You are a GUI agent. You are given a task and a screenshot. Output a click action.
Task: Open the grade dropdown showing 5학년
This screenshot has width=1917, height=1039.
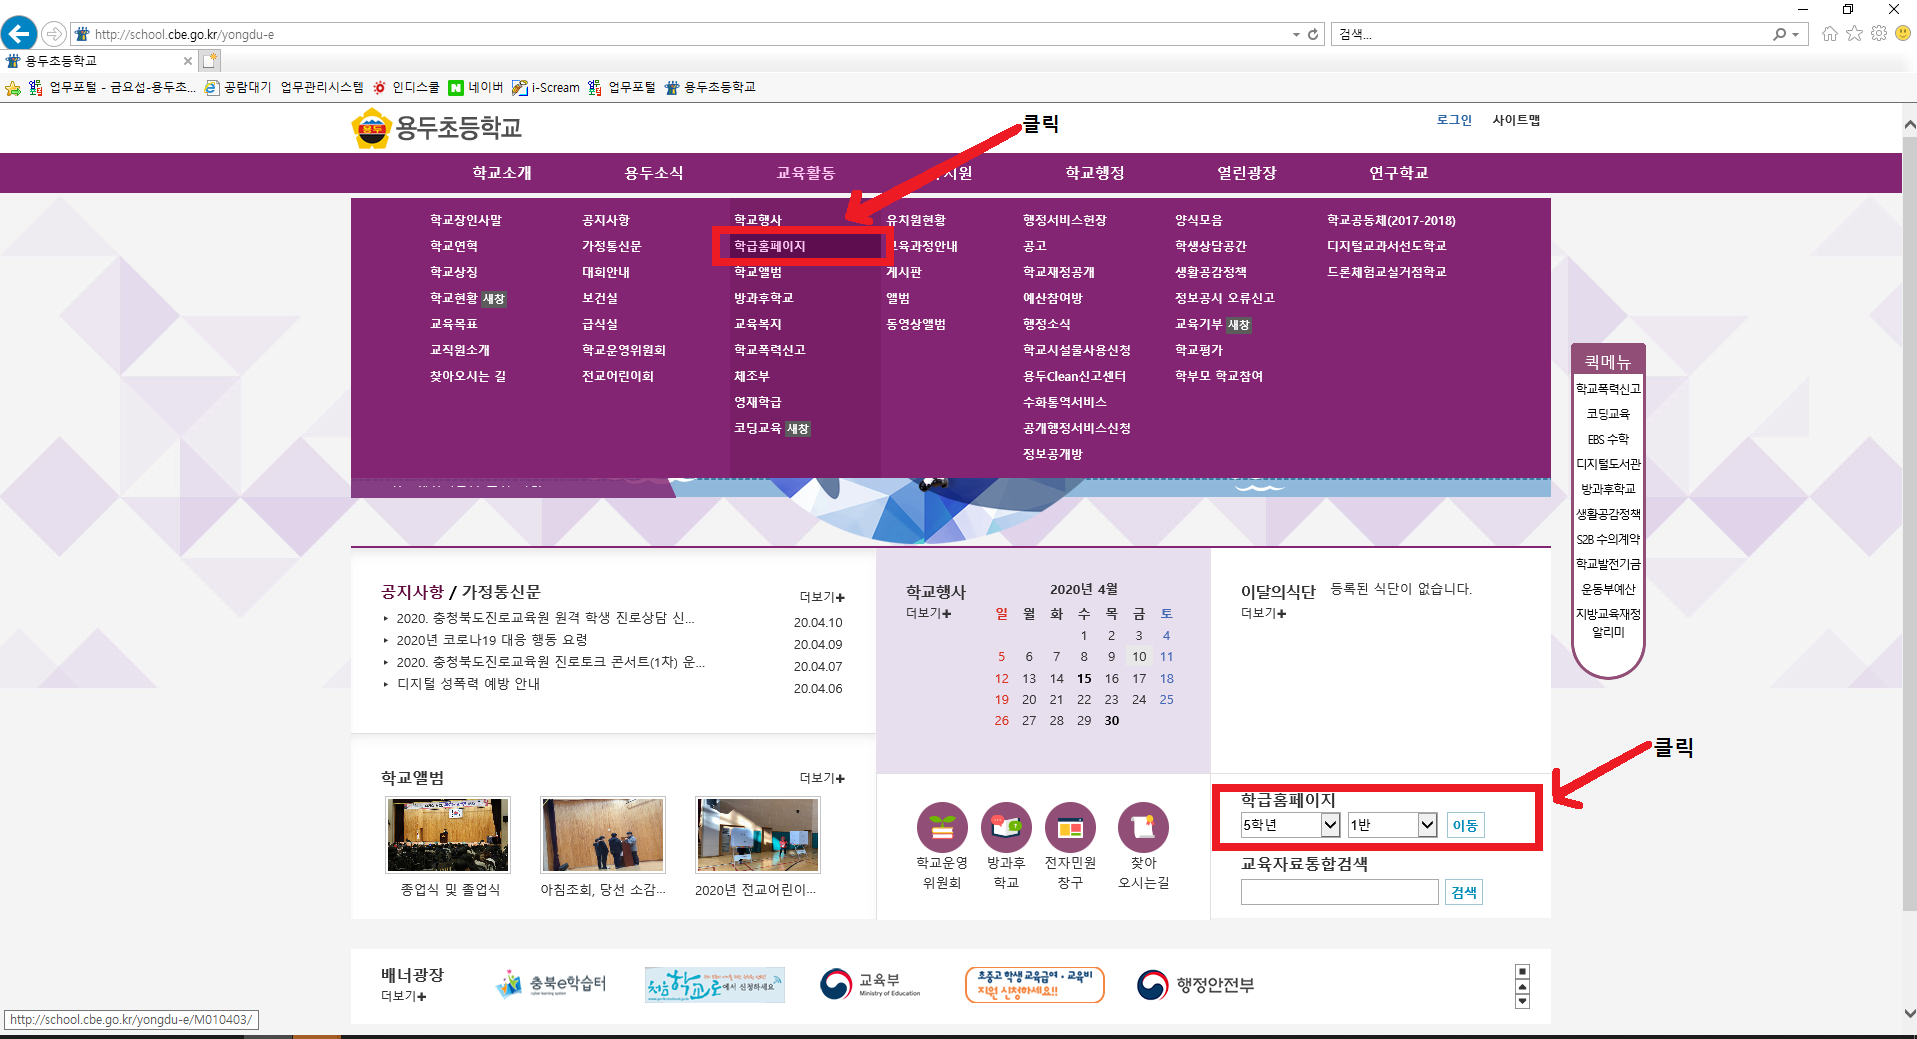(x=1290, y=825)
